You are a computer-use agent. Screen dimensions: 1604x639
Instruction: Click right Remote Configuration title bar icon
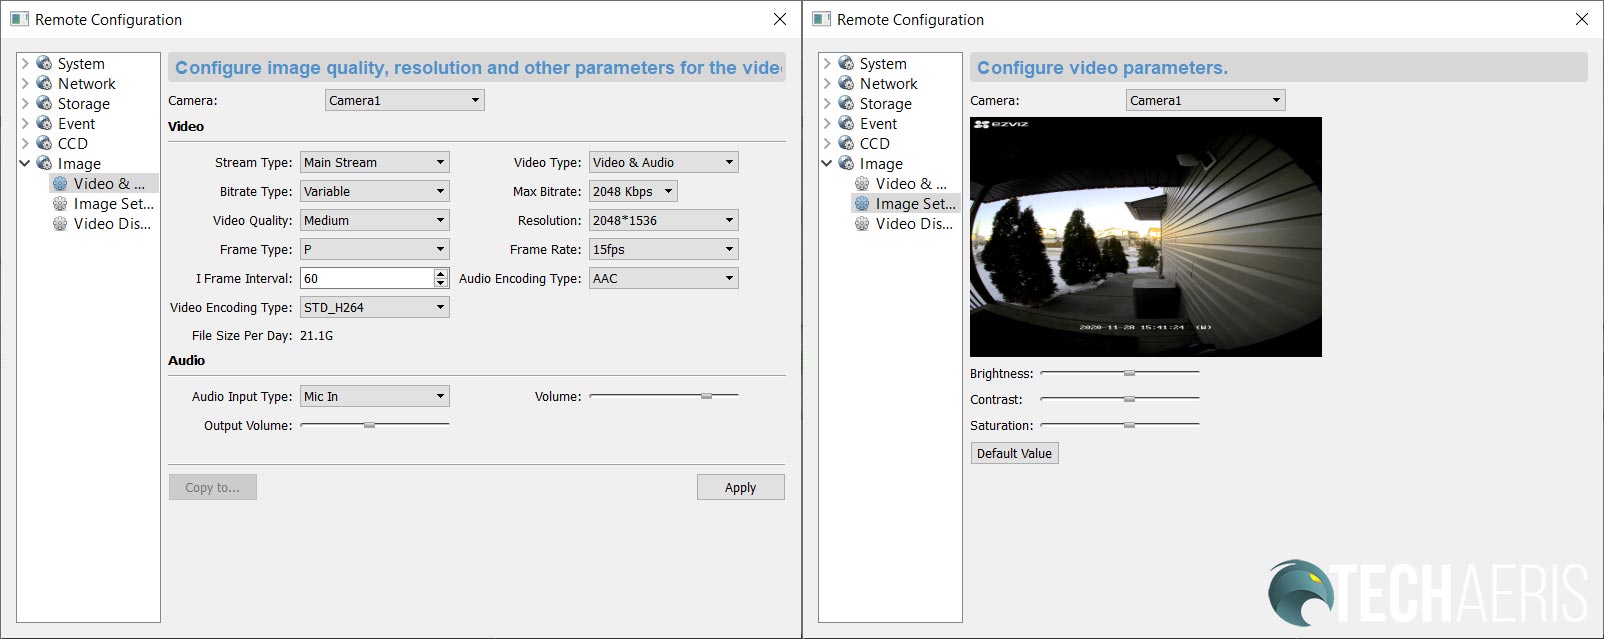pyautogui.click(x=822, y=19)
